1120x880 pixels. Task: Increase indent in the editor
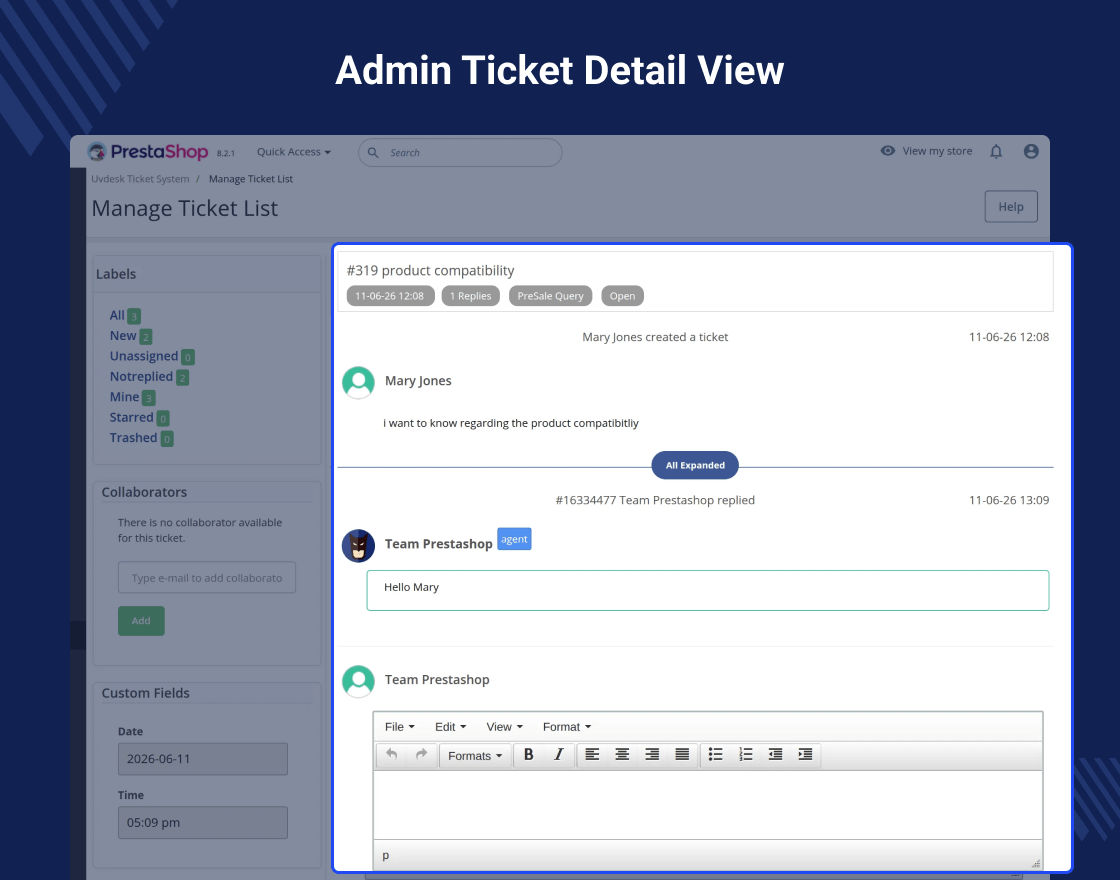pos(806,754)
